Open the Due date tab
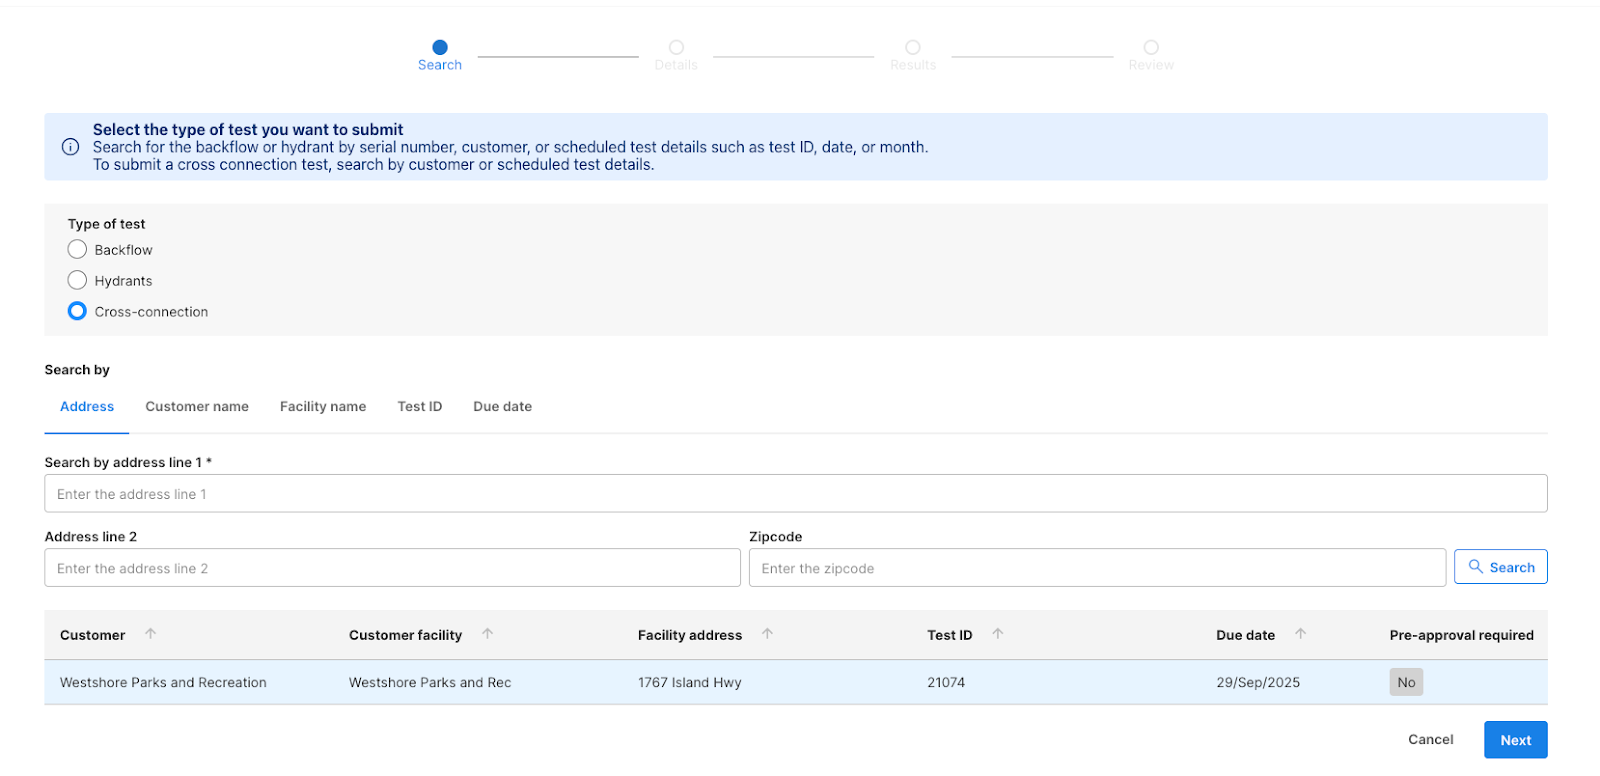Viewport: 1600px width, 776px height. 502,407
